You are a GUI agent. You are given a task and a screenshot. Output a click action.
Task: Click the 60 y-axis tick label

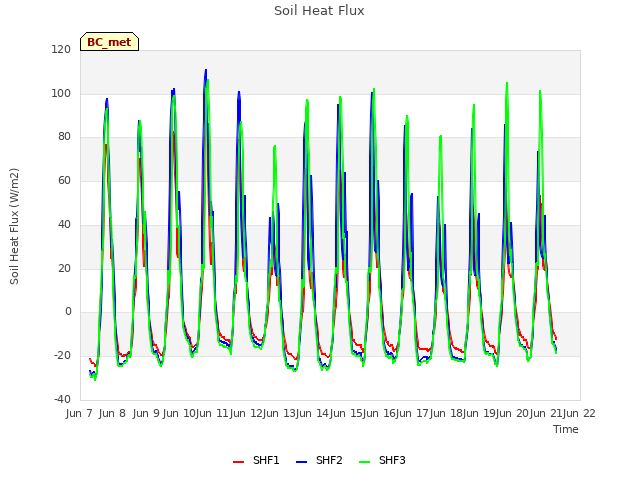pyautogui.click(x=64, y=180)
